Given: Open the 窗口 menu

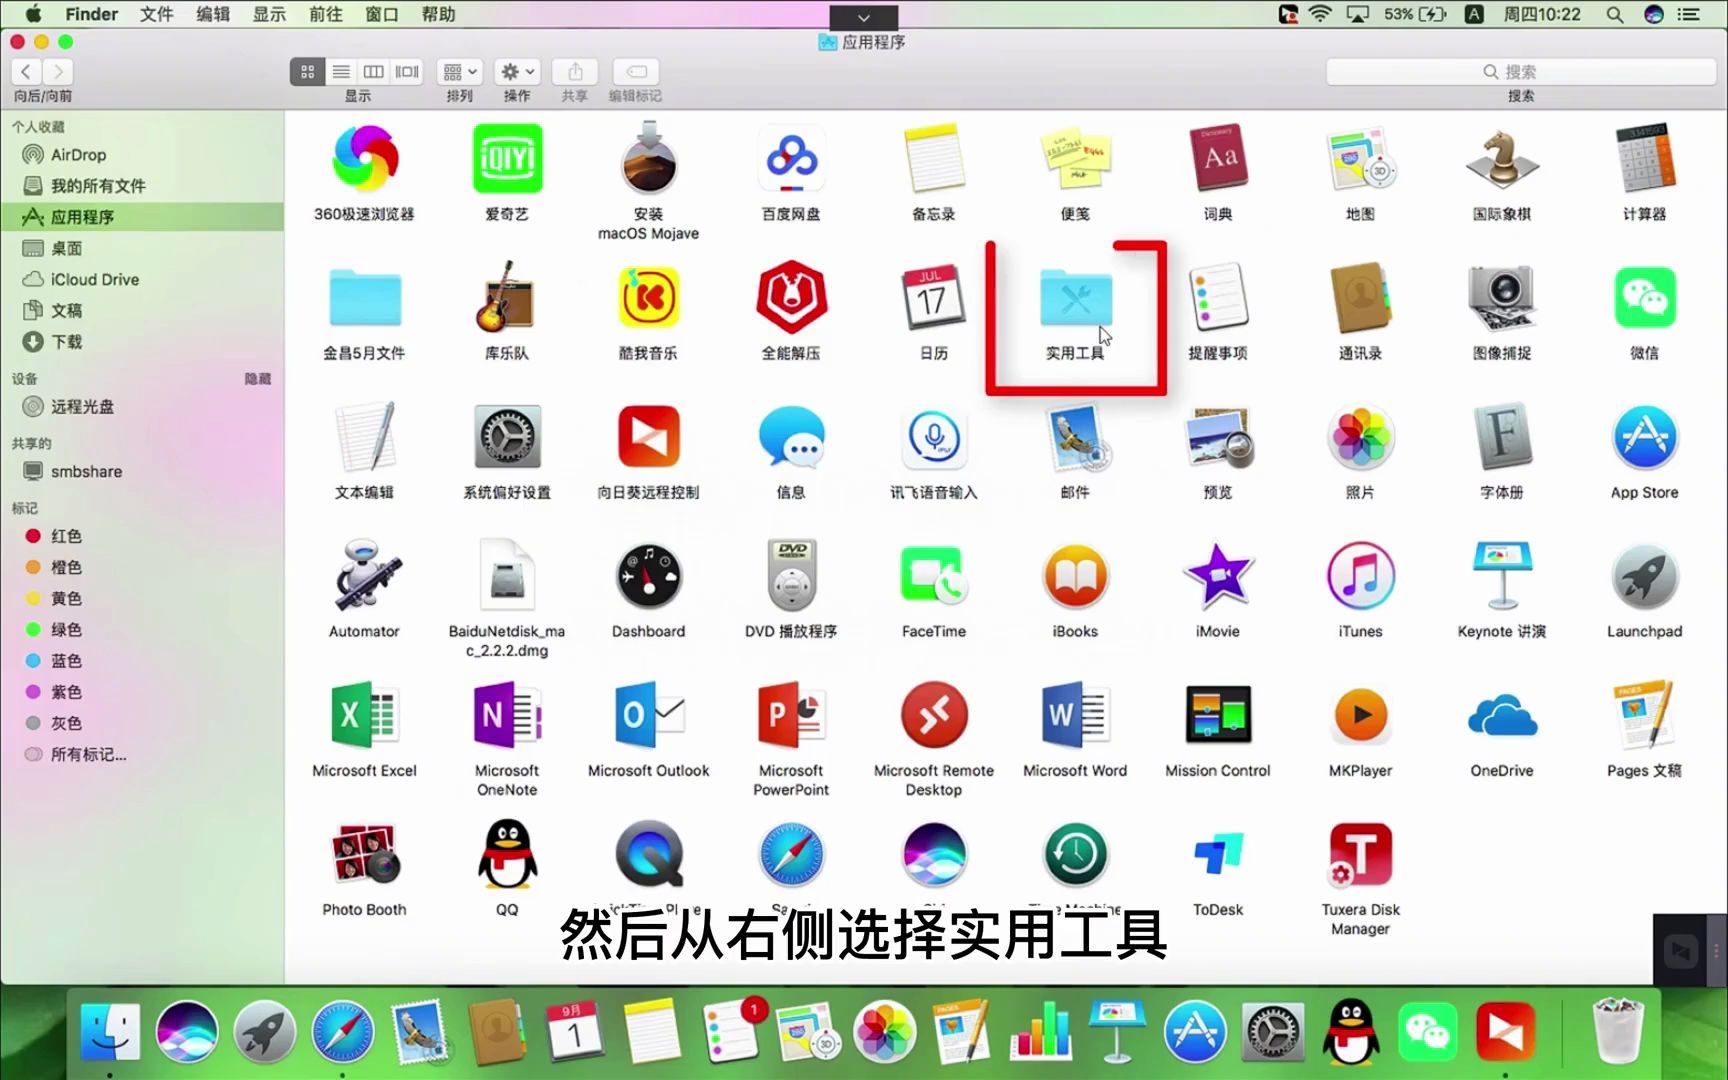Looking at the screenshot, I should pos(382,14).
